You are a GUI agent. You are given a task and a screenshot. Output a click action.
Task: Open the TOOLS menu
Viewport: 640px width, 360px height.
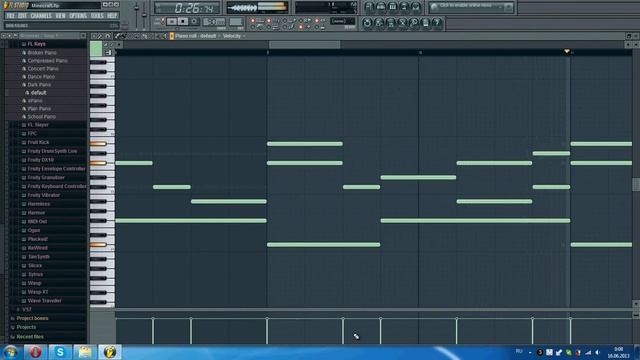click(x=97, y=16)
